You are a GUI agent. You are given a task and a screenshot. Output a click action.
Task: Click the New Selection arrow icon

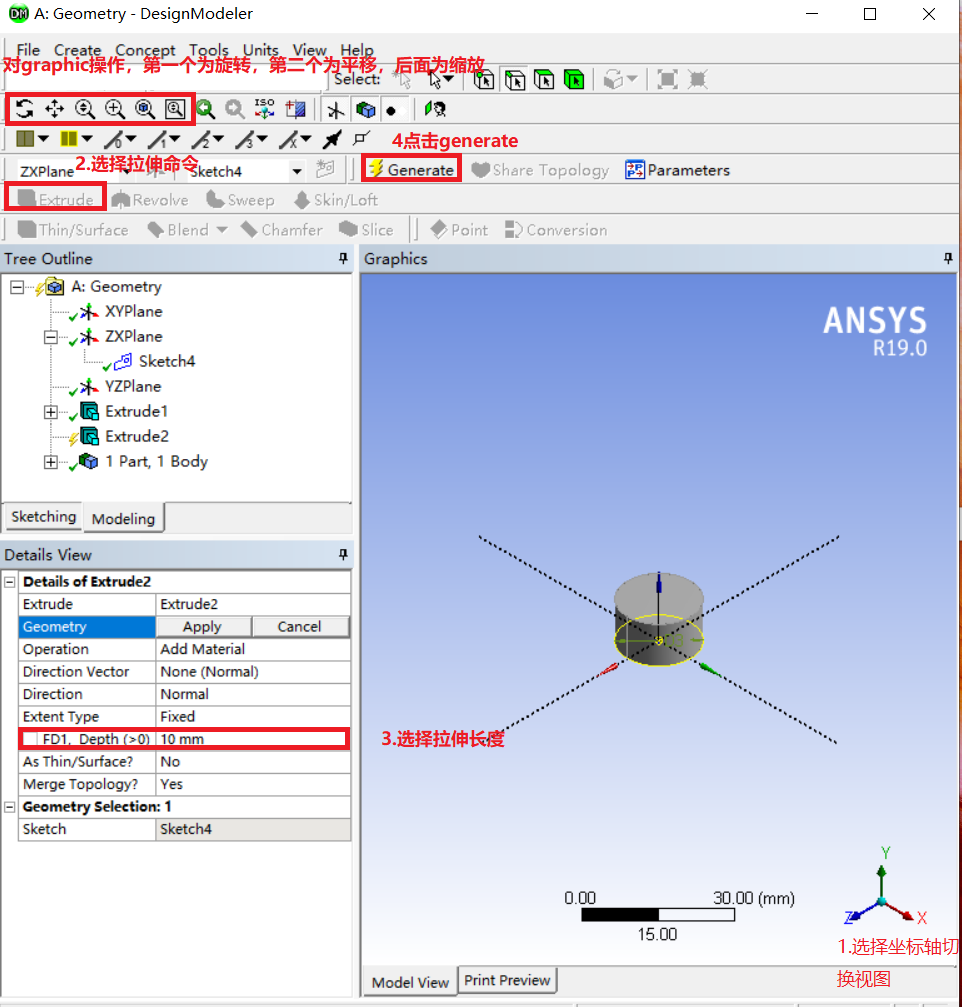point(403,80)
